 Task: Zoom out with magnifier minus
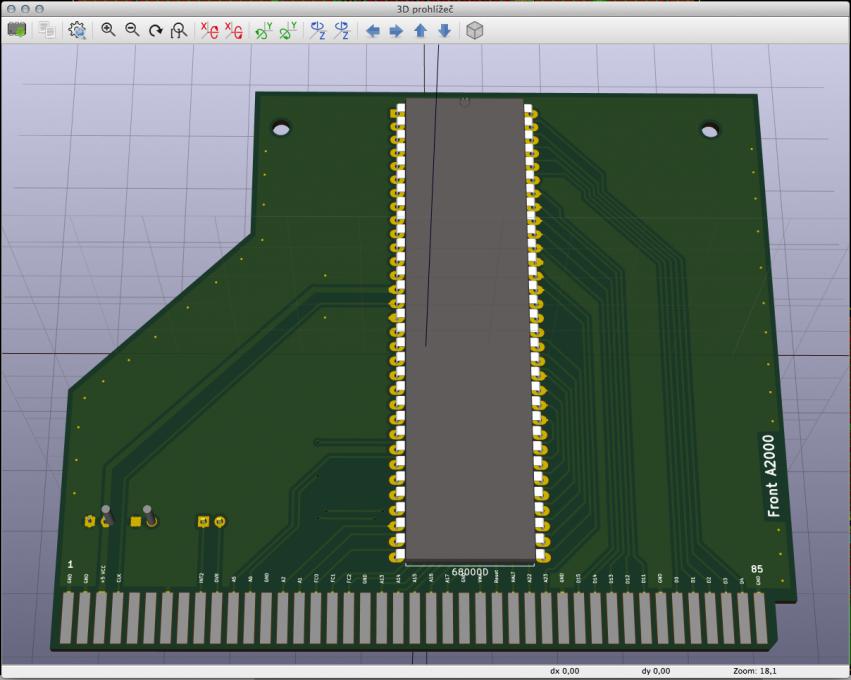coord(131,30)
